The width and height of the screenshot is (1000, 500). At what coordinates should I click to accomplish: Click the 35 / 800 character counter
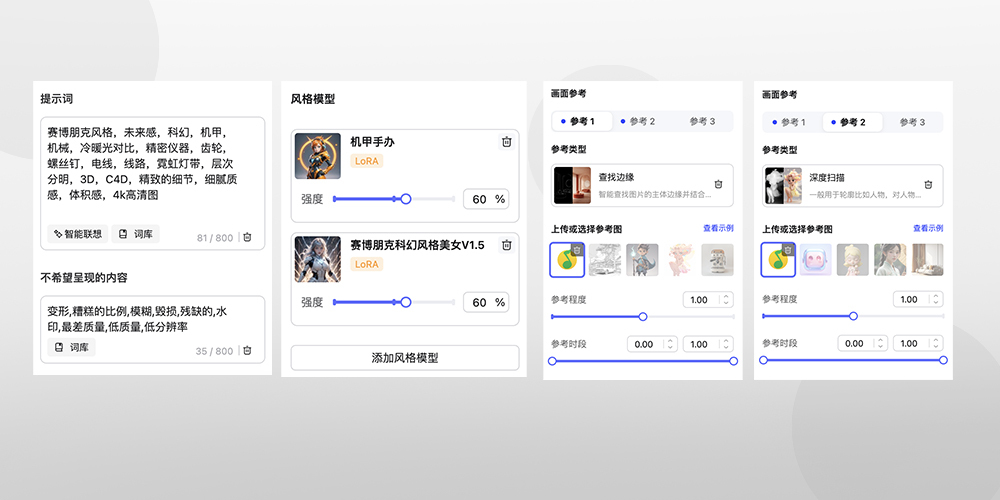coord(214,351)
